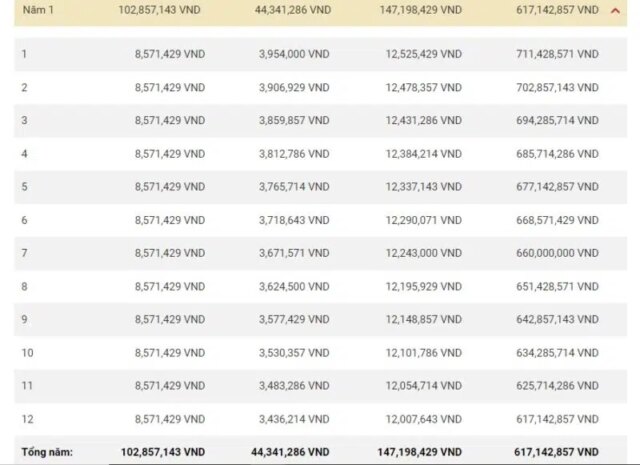The width and height of the screenshot is (640, 465).
Task: Select the 711,428,571 VND balance cell
Action: click(x=555, y=54)
